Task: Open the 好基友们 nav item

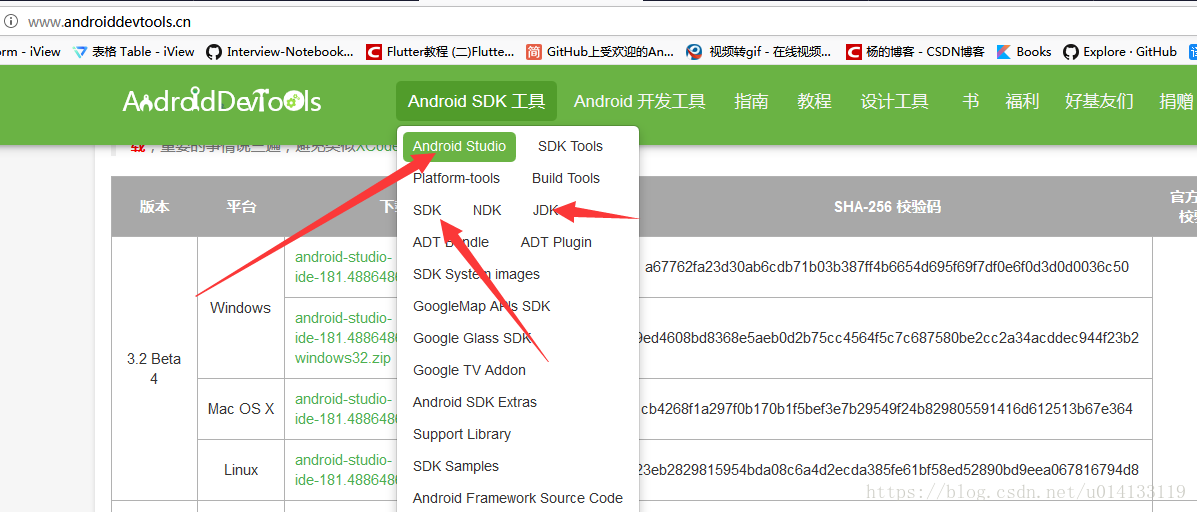Action: pyautogui.click(x=1099, y=101)
